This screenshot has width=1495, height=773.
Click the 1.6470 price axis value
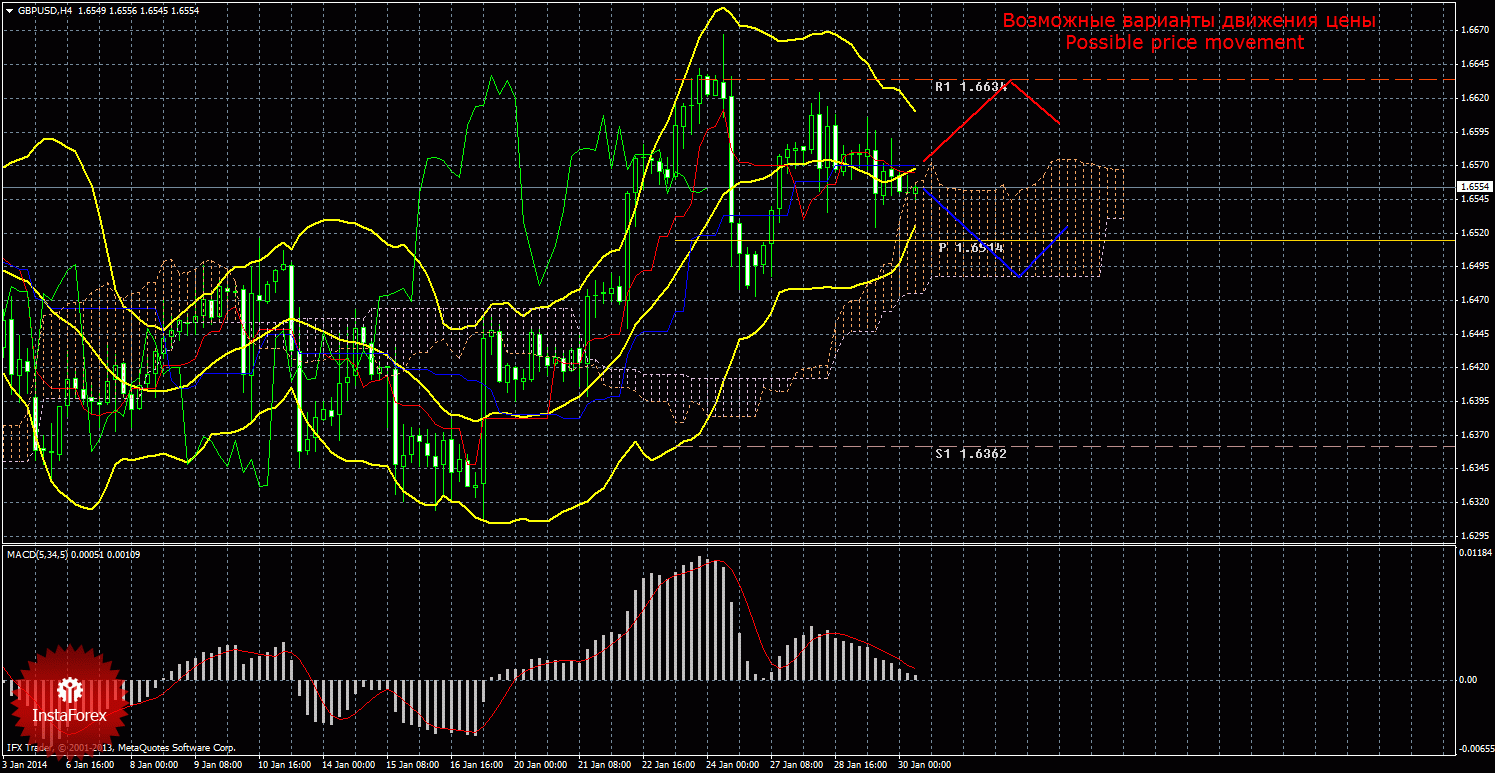(x=1475, y=300)
